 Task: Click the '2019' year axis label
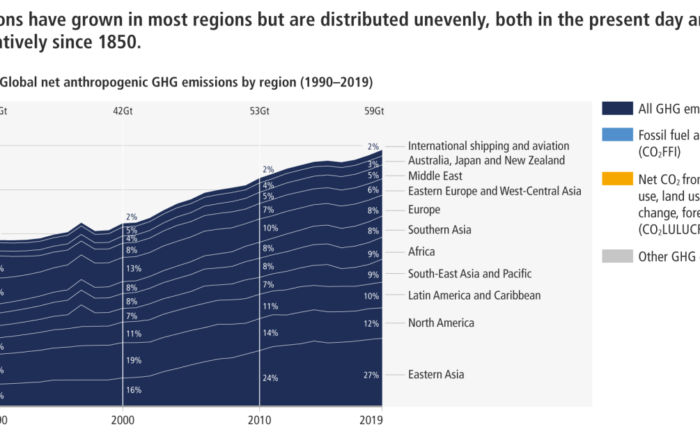(371, 420)
